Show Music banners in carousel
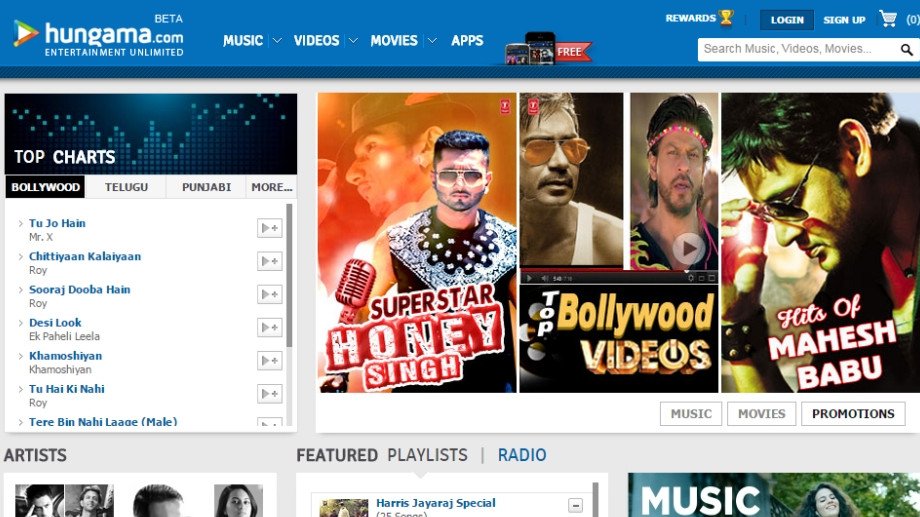This screenshot has width=920, height=517. pos(691,414)
